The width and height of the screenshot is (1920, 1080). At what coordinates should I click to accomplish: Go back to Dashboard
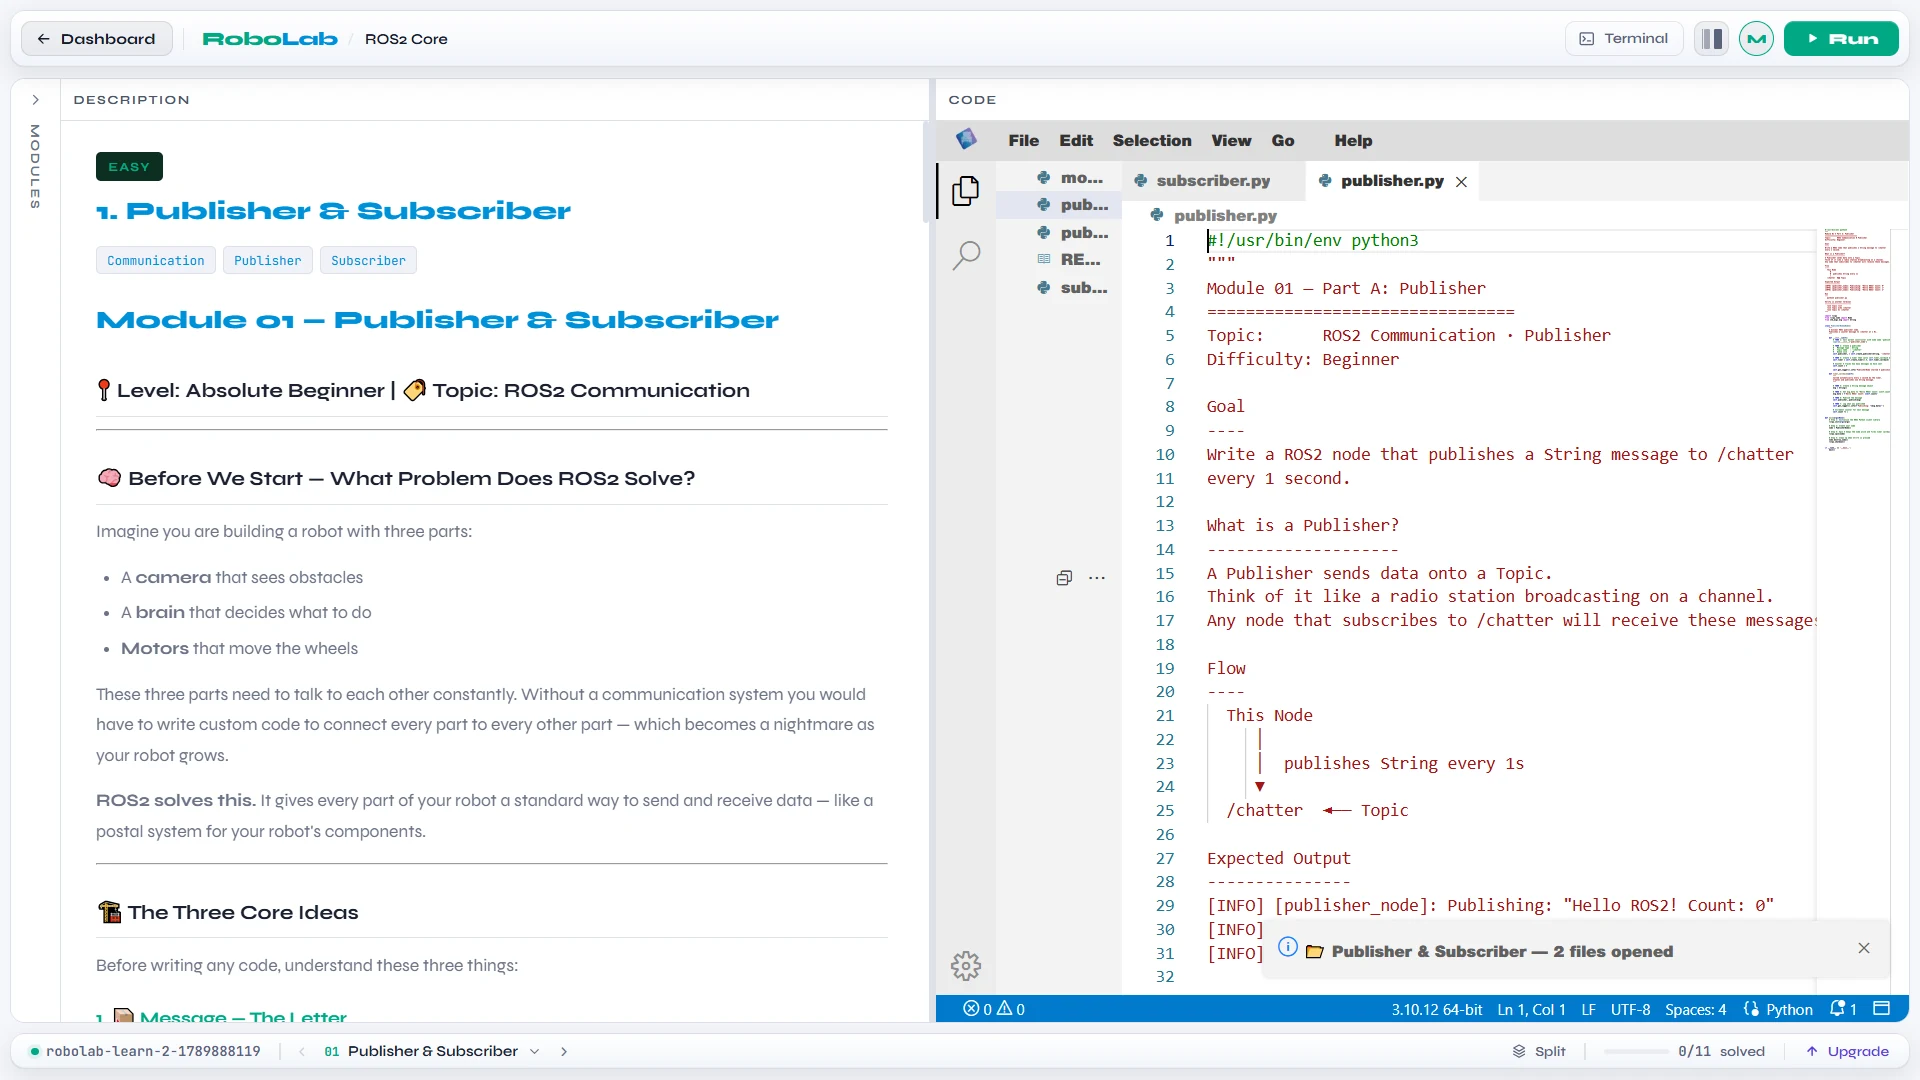[97, 39]
